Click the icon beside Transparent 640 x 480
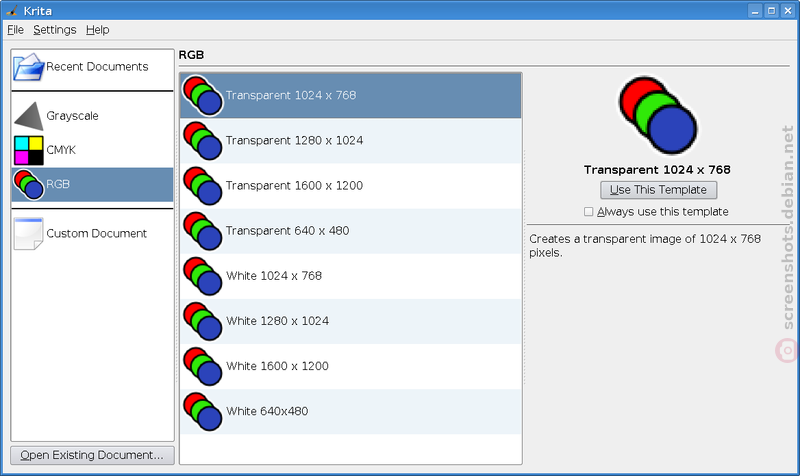This screenshot has width=800, height=476. click(203, 231)
